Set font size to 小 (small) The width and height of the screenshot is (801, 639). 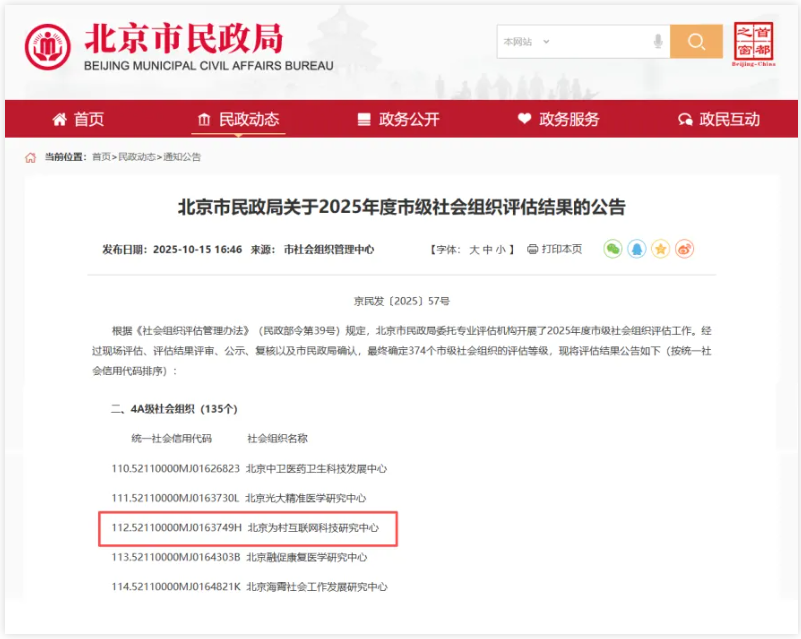click(x=500, y=249)
